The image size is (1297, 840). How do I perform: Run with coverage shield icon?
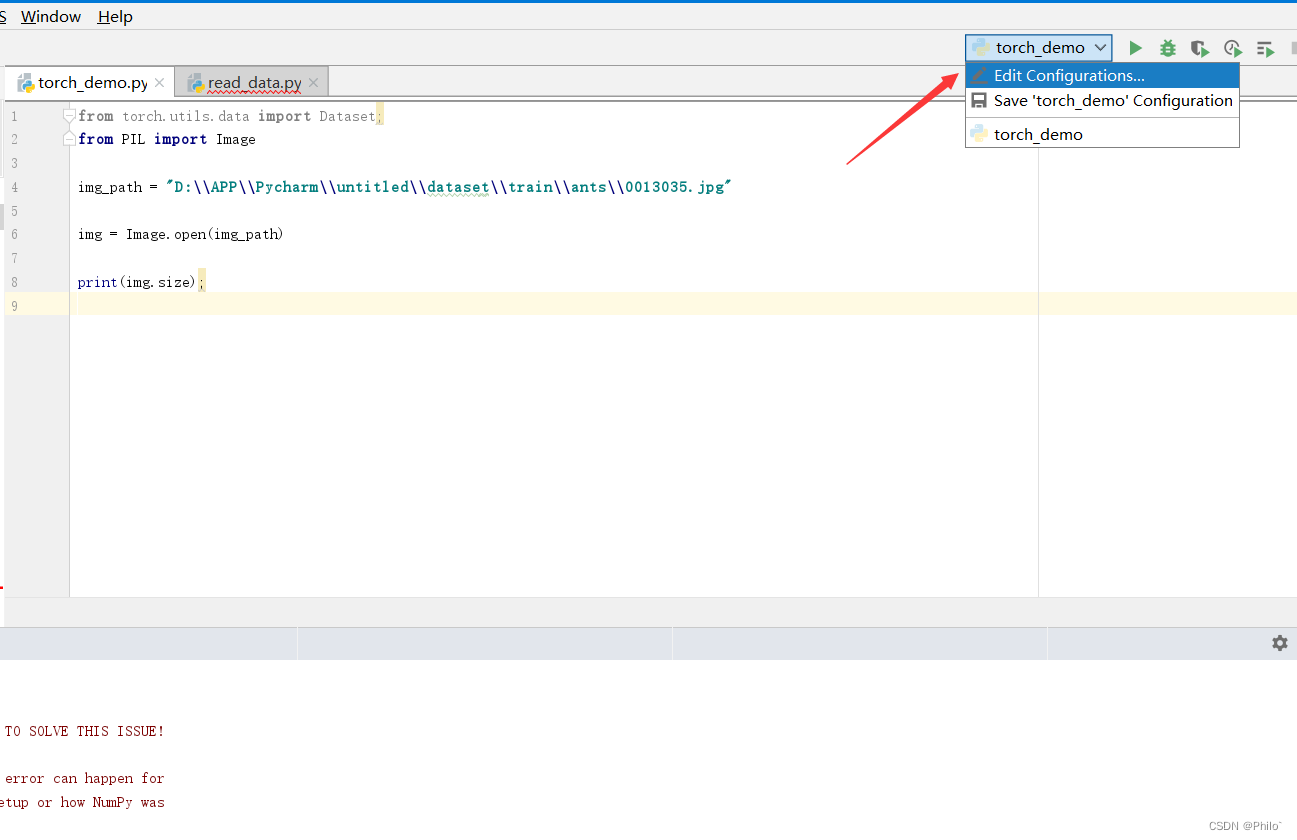[1200, 48]
